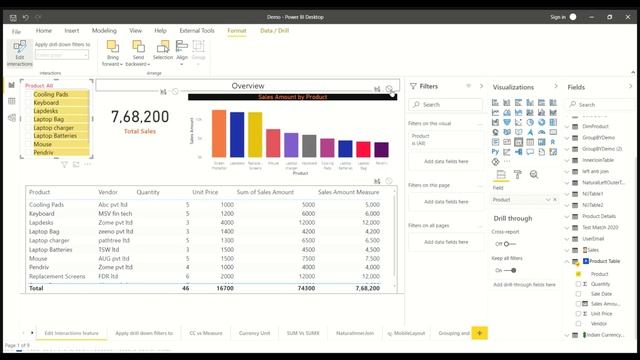
Task: Expand the UserEmail table in Fields
Action: coord(567,239)
